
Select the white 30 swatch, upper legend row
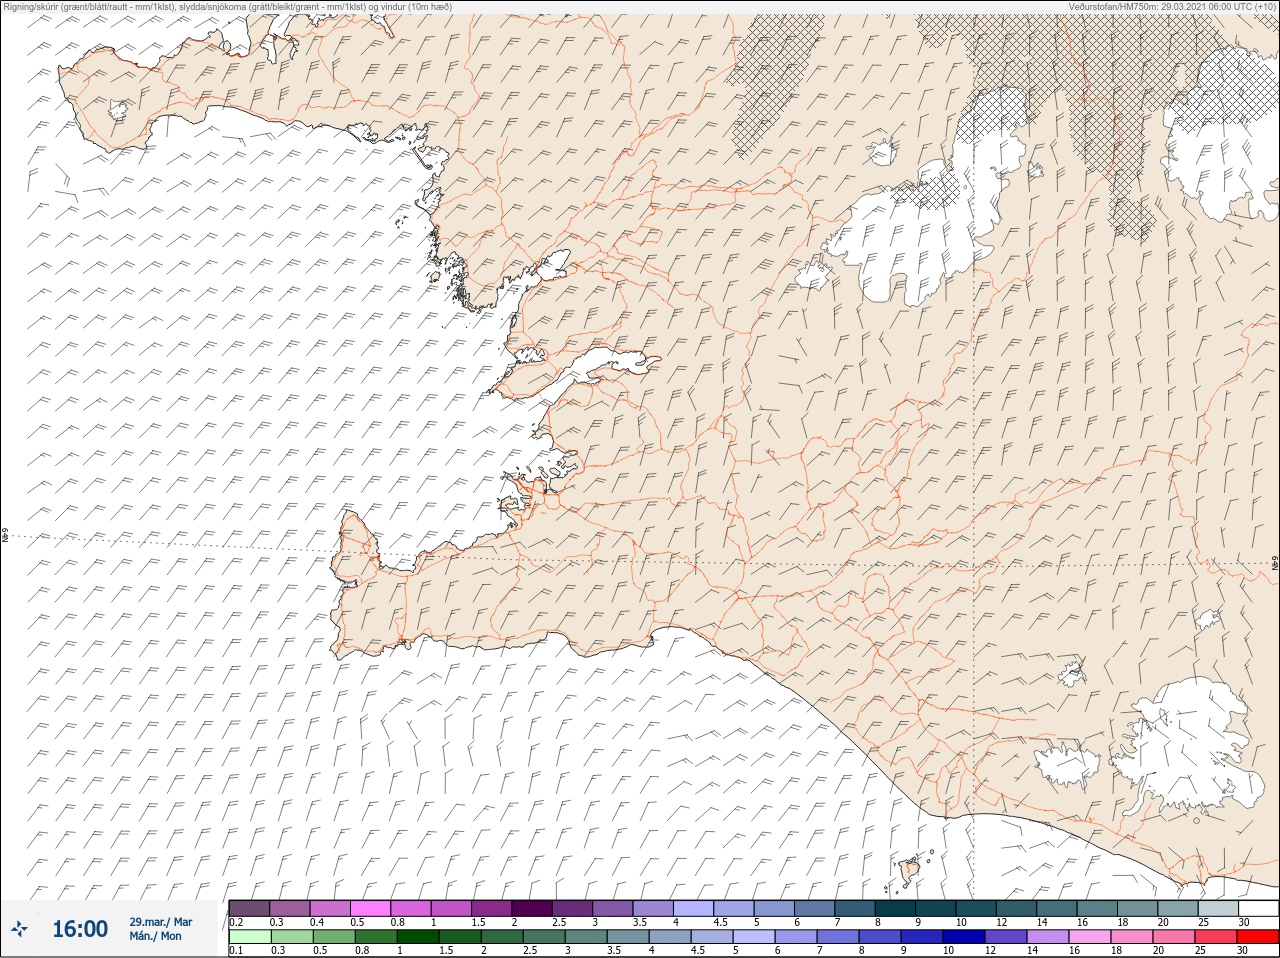point(1258,908)
